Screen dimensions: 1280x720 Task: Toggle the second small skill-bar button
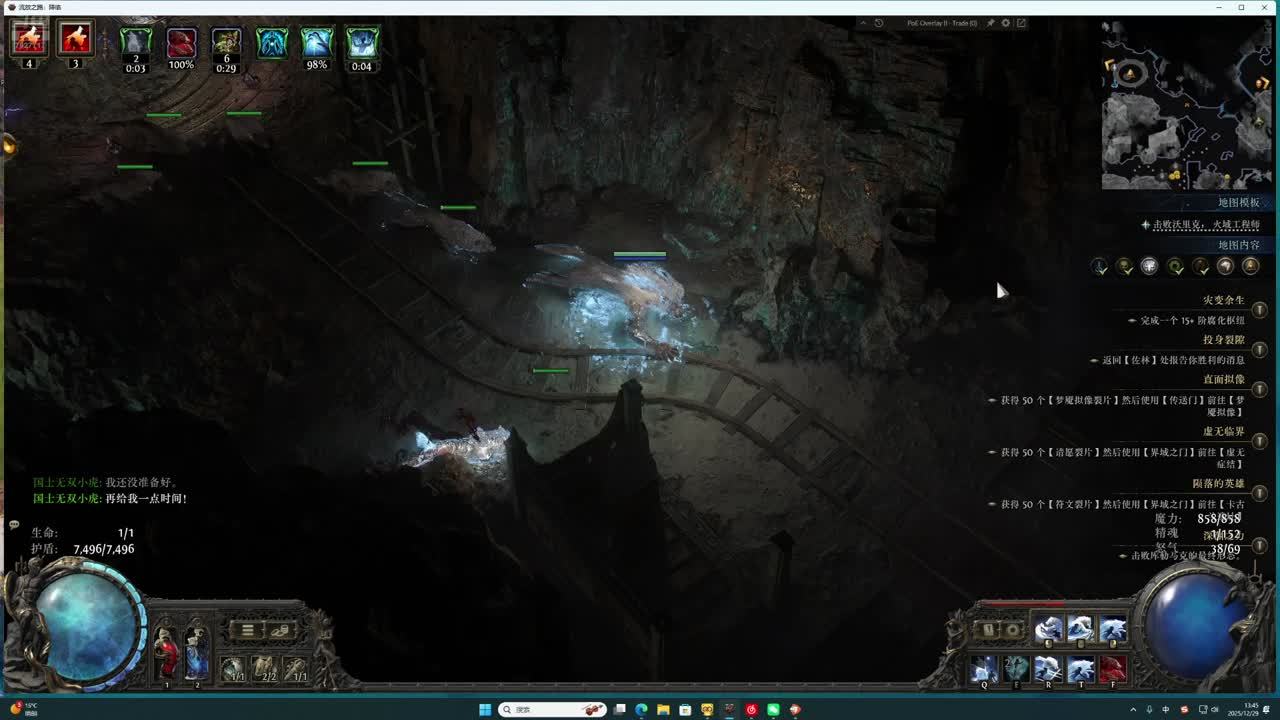(x=1012, y=631)
